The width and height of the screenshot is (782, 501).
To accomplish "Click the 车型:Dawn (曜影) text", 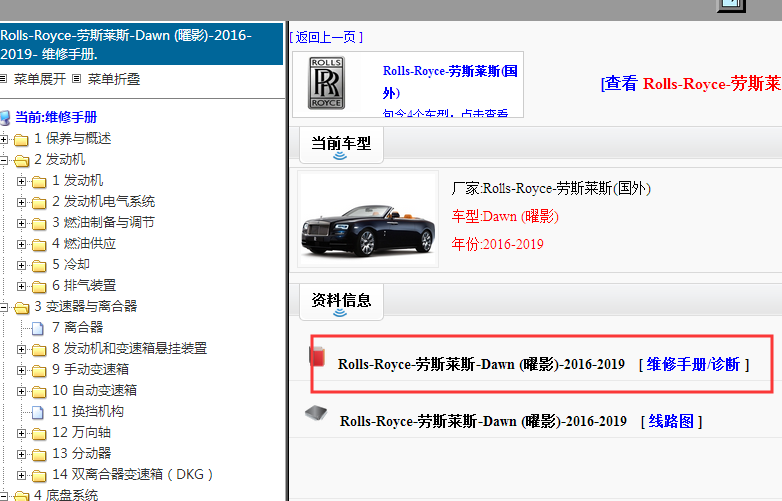I will 505,216.
